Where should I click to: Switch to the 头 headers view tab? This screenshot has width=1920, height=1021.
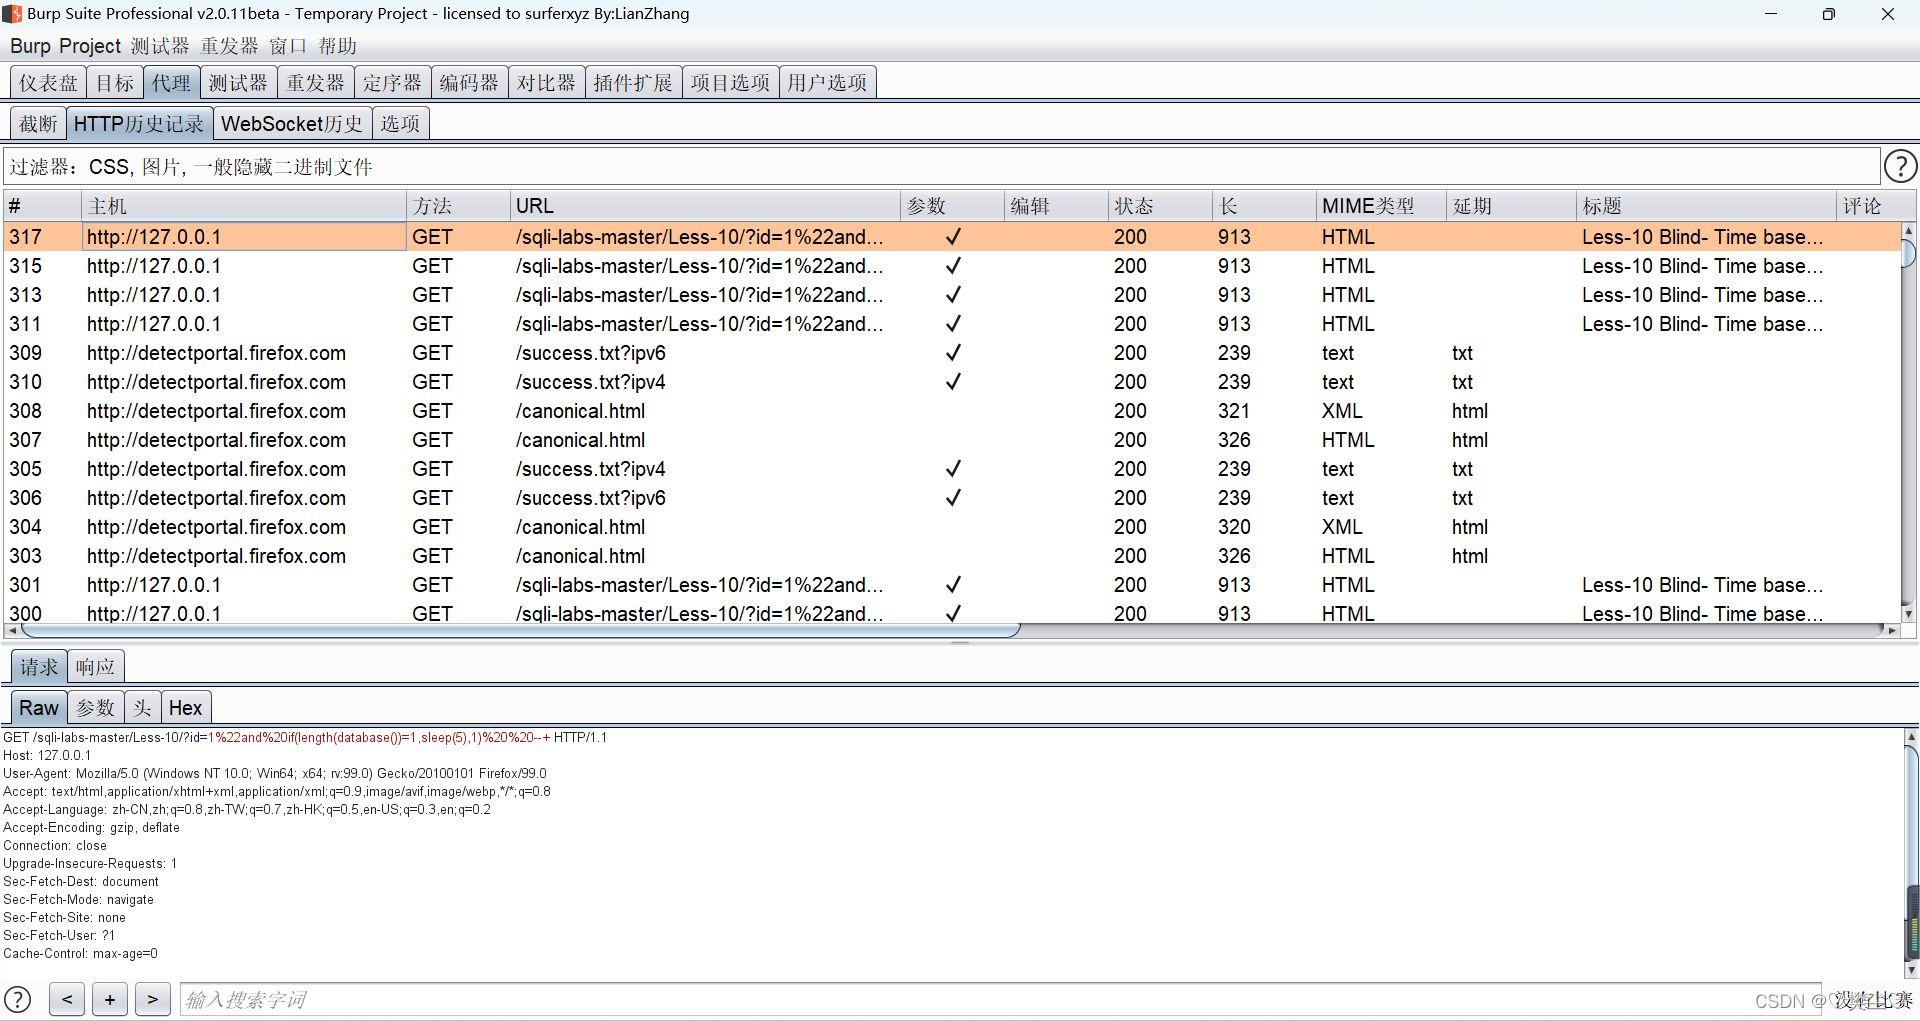143,708
